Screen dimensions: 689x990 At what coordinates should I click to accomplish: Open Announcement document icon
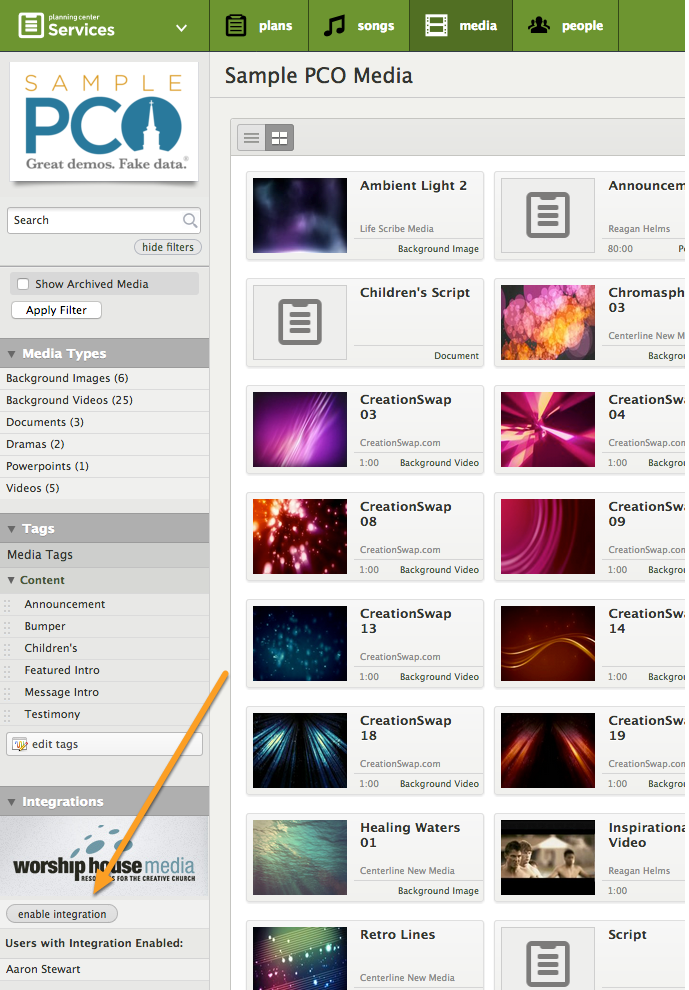point(548,215)
